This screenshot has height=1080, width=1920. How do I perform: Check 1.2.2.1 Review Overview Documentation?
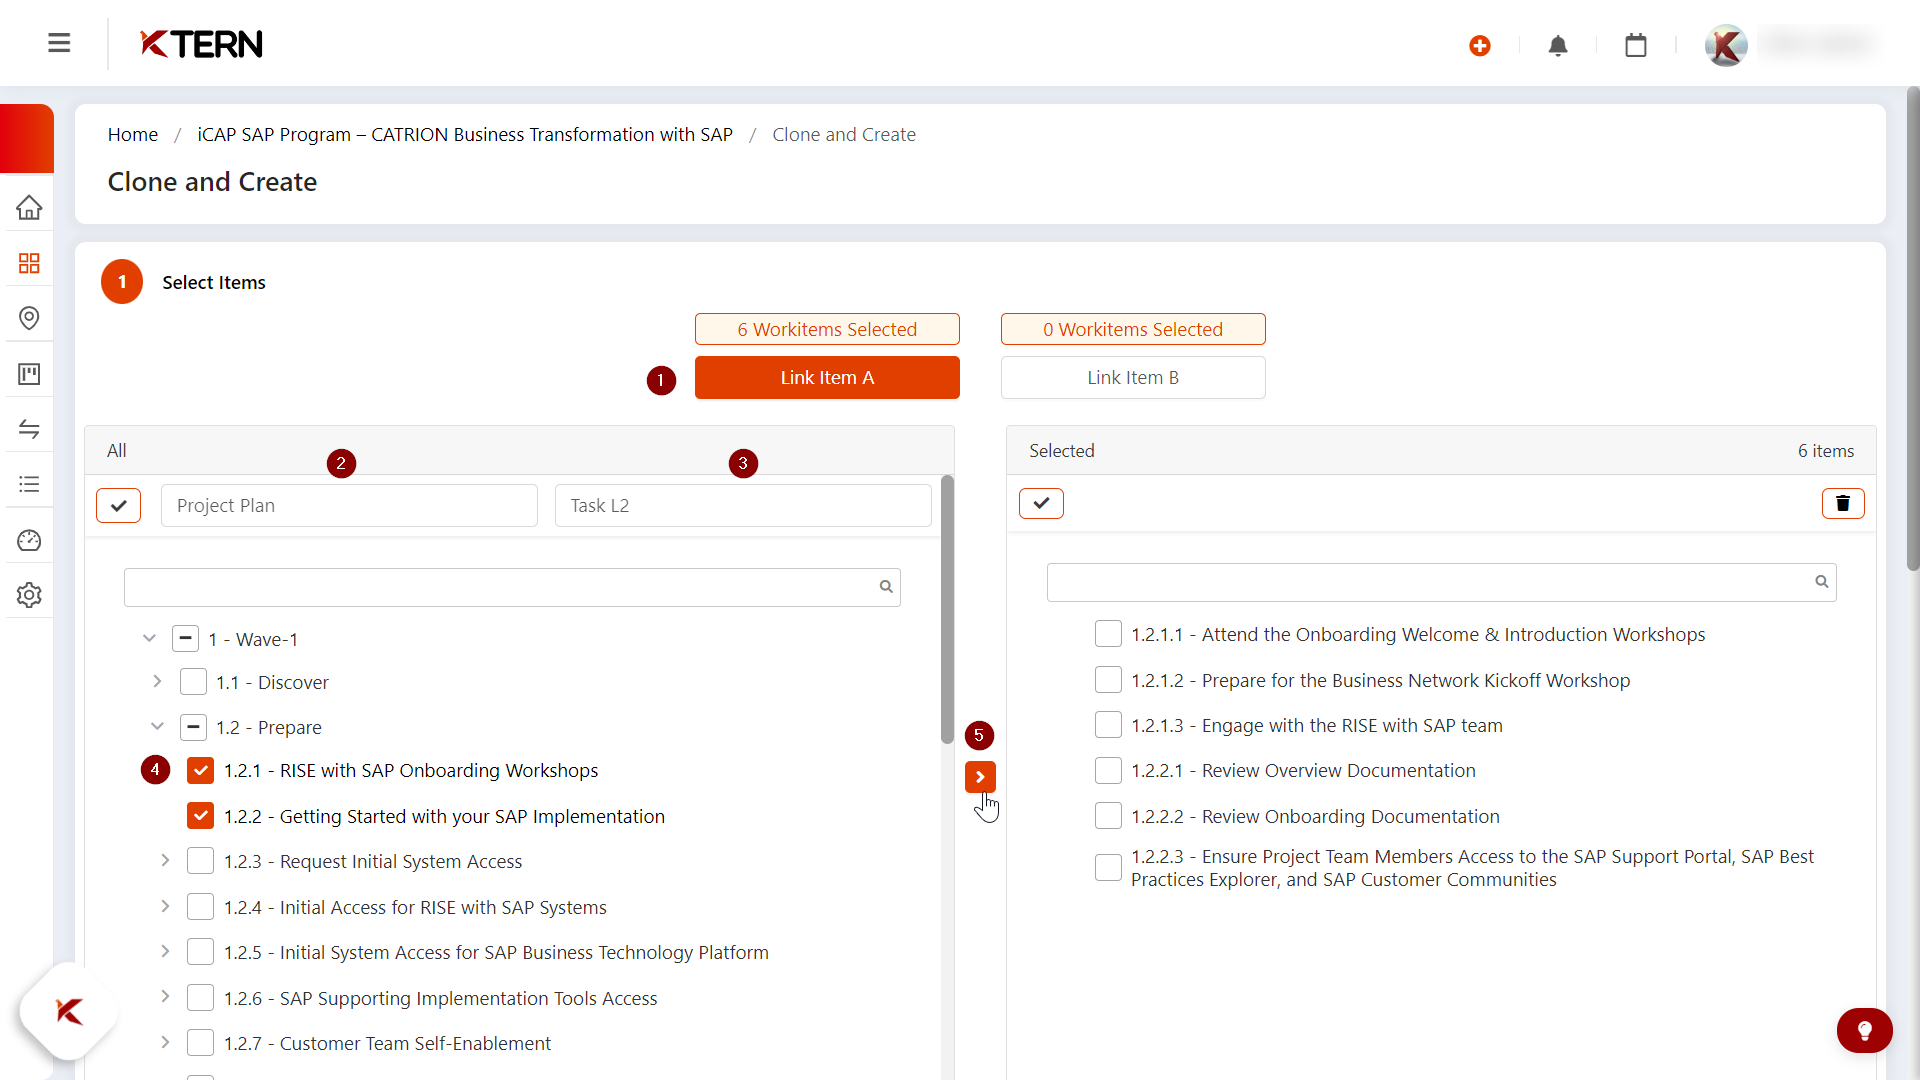(1108, 770)
